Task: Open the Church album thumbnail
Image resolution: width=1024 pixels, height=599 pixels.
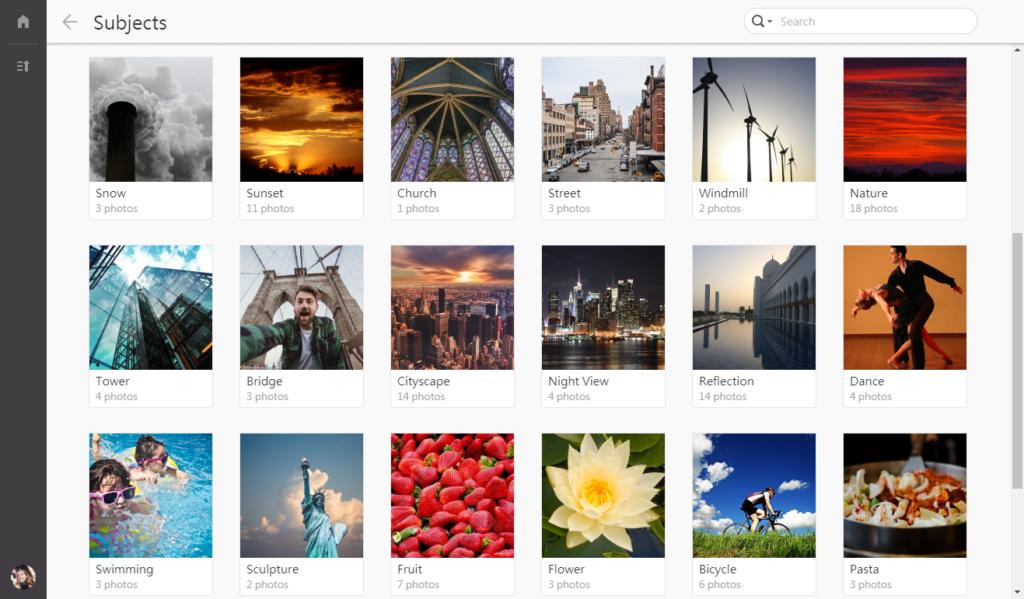Action: coord(453,120)
